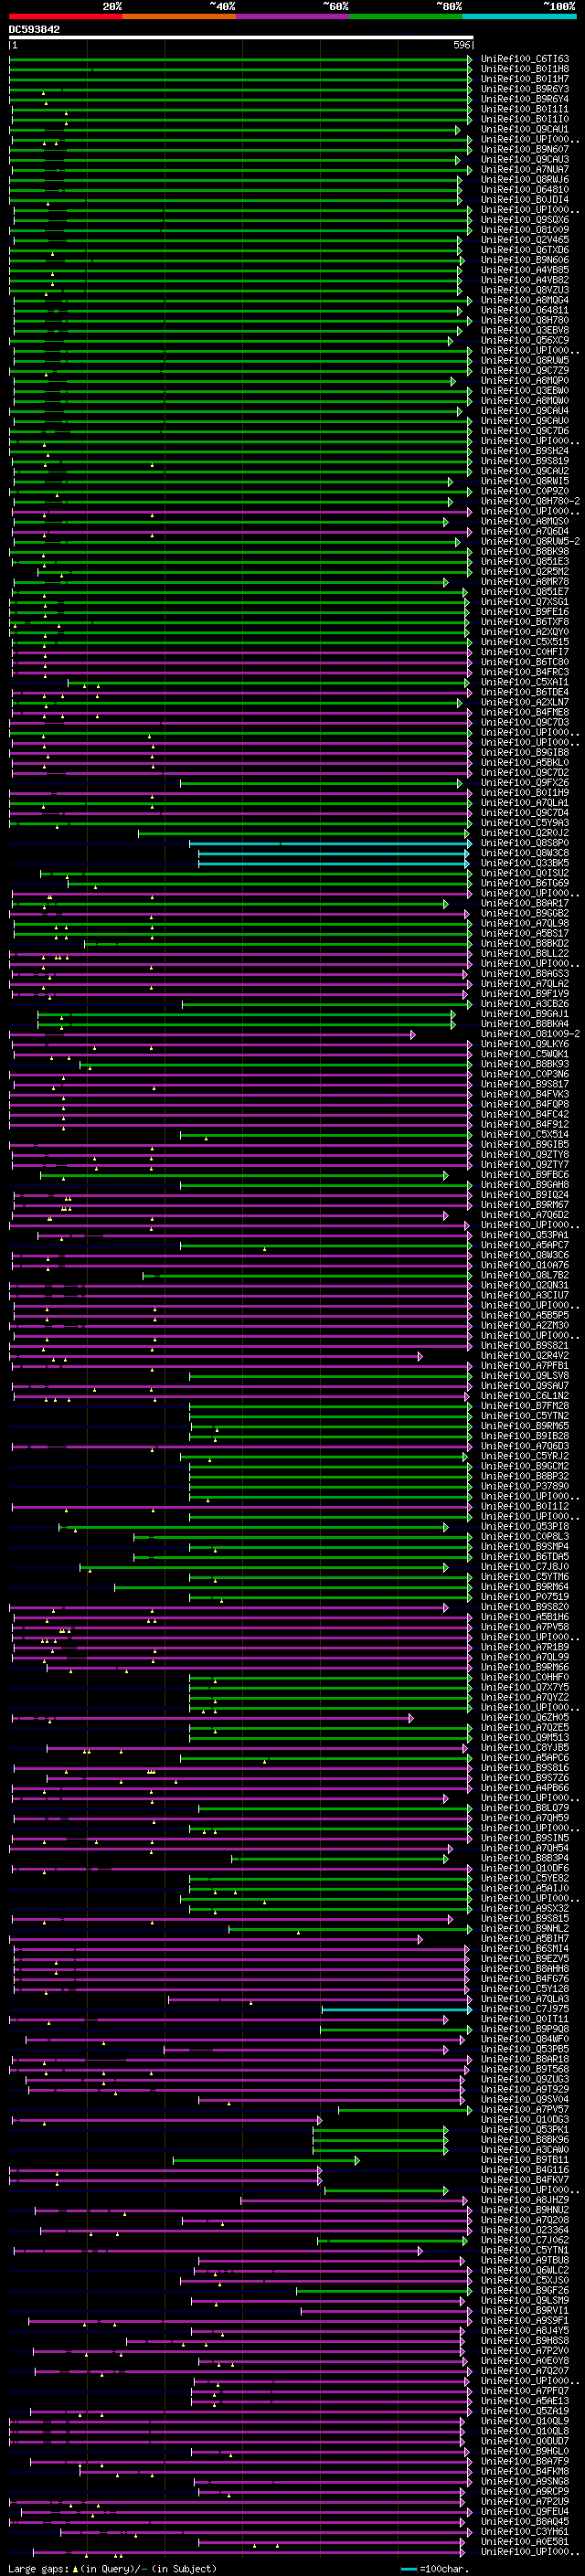Select the UniRef100_B9N606 label
Image resolution: width=585 pixels, height=2576 pixels.
(x=525, y=260)
